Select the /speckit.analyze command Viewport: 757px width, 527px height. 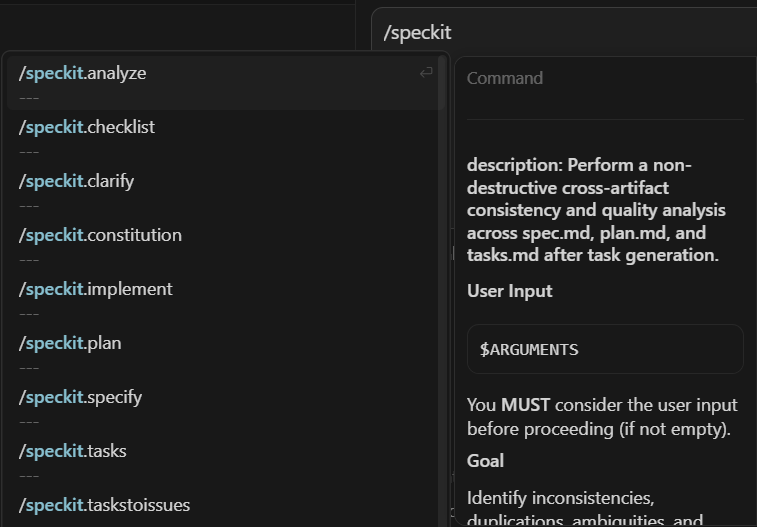pyautogui.click(x=225, y=83)
